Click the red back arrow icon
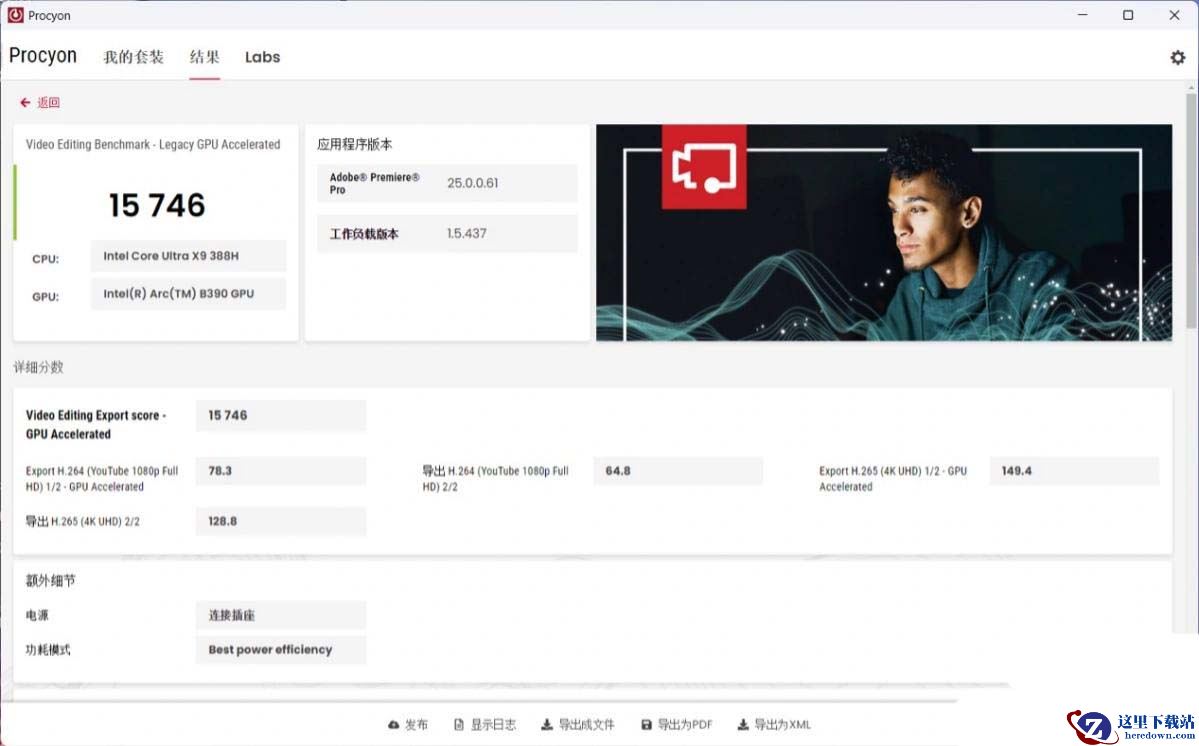This screenshot has width=1199, height=746. pos(25,103)
